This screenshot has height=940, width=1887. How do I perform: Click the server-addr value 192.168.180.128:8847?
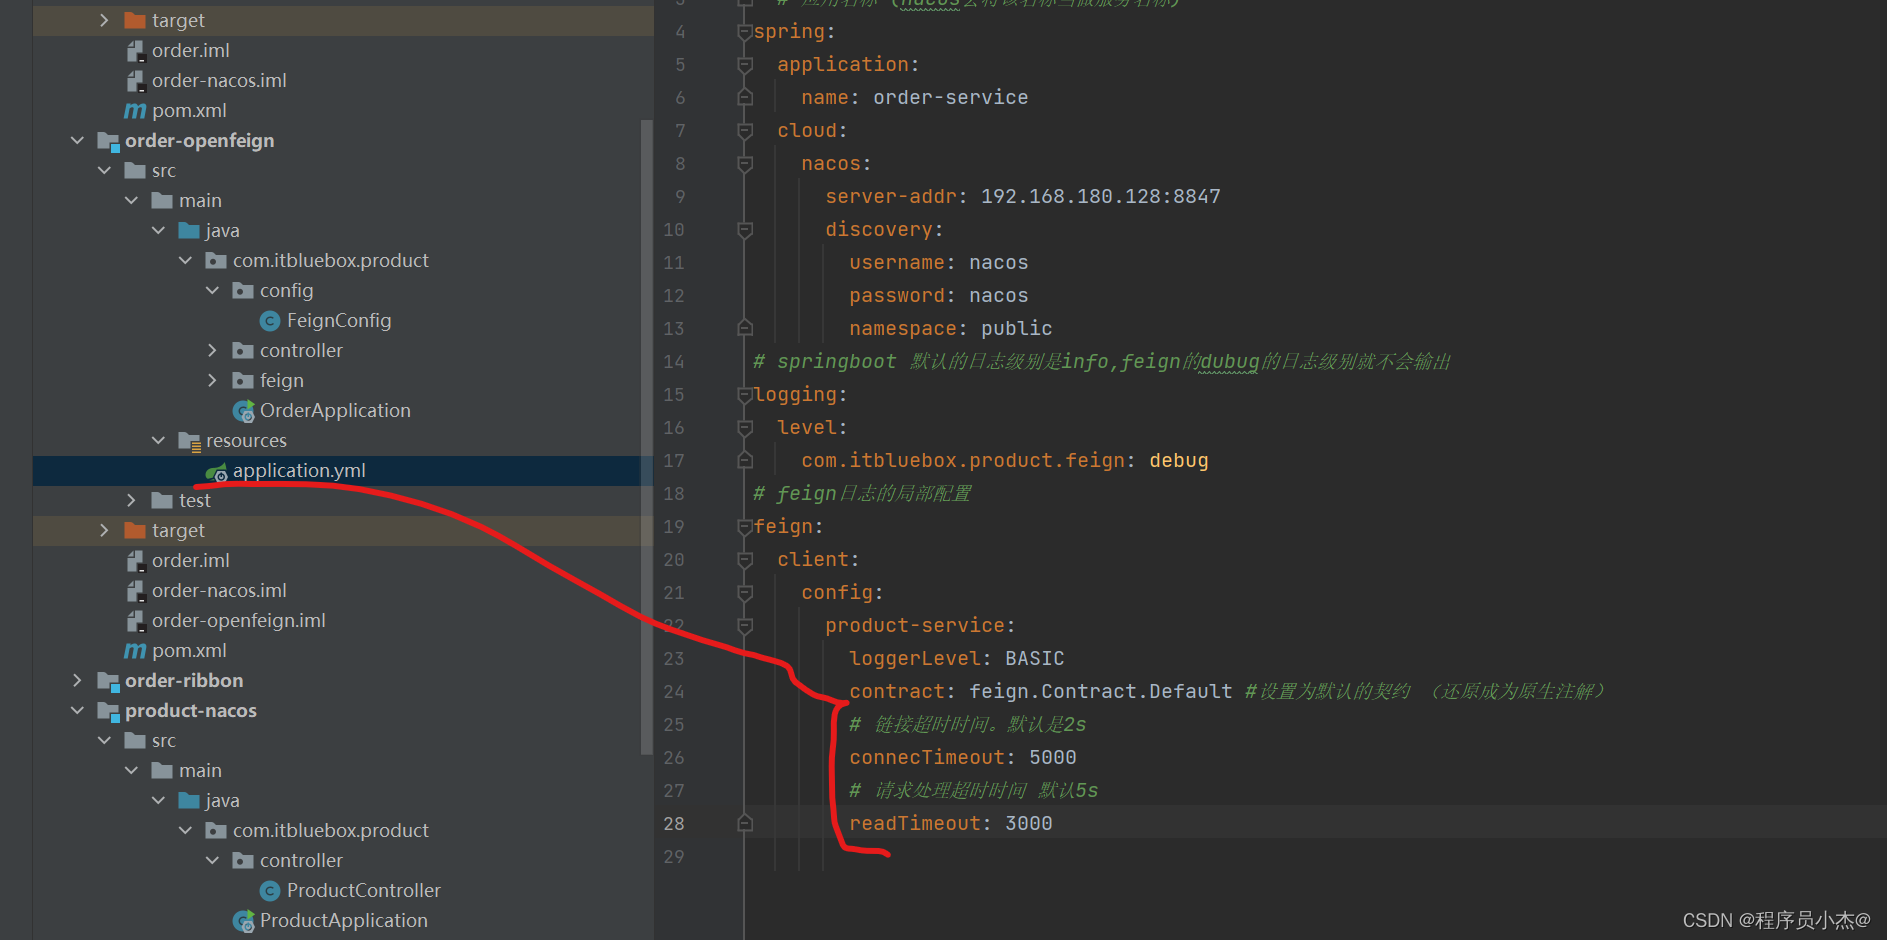tap(1100, 196)
